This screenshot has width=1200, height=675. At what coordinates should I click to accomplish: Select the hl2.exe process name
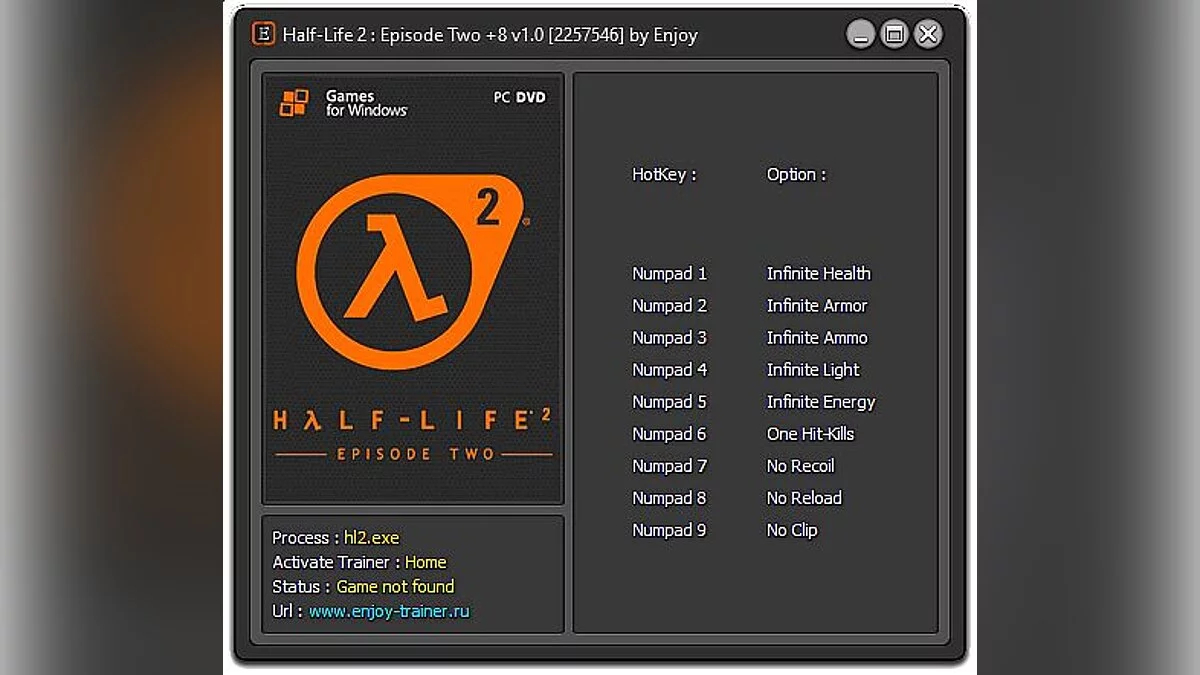click(370, 537)
